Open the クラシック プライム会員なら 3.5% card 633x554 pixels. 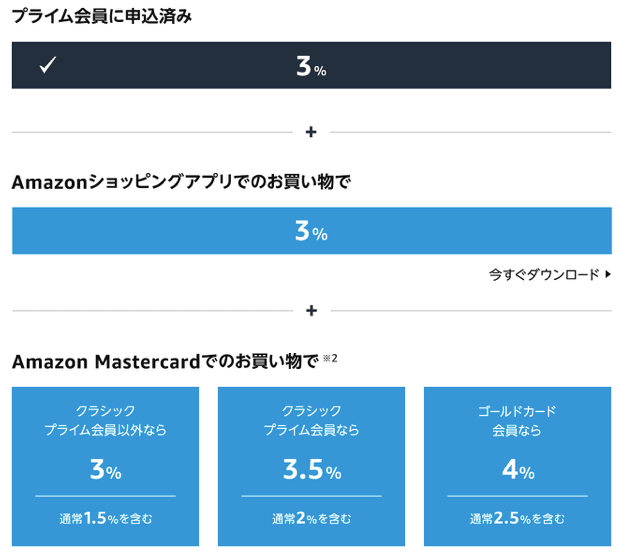(311, 466)
